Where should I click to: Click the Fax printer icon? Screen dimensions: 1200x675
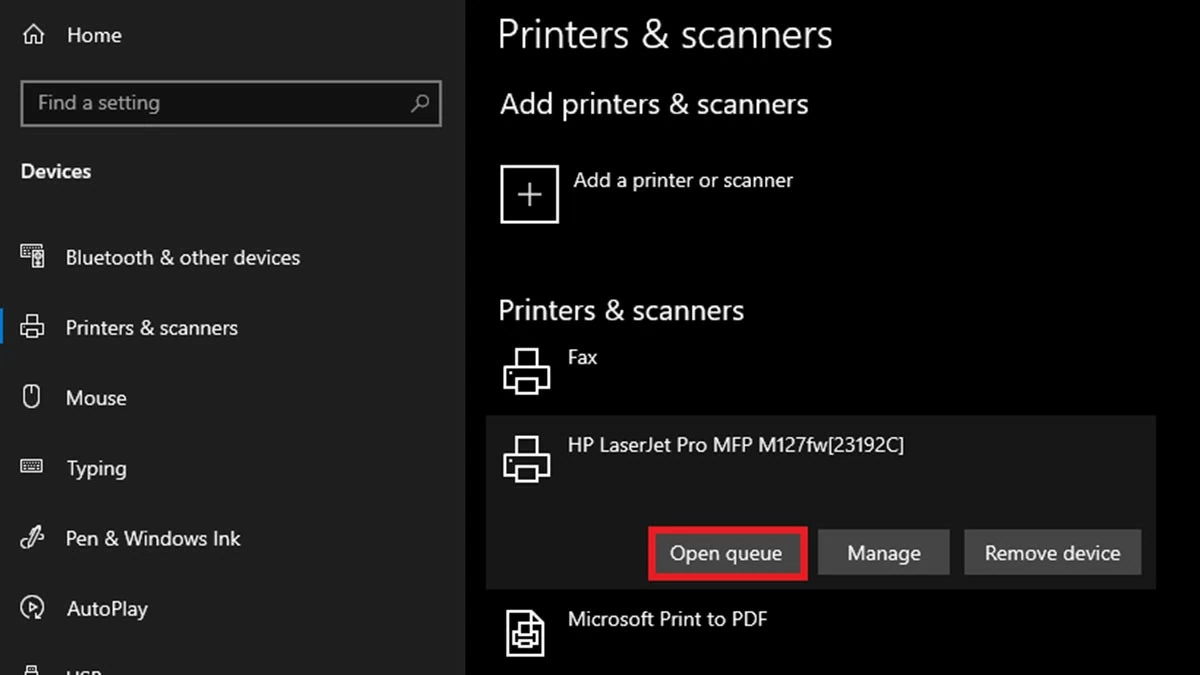(527, 370)
